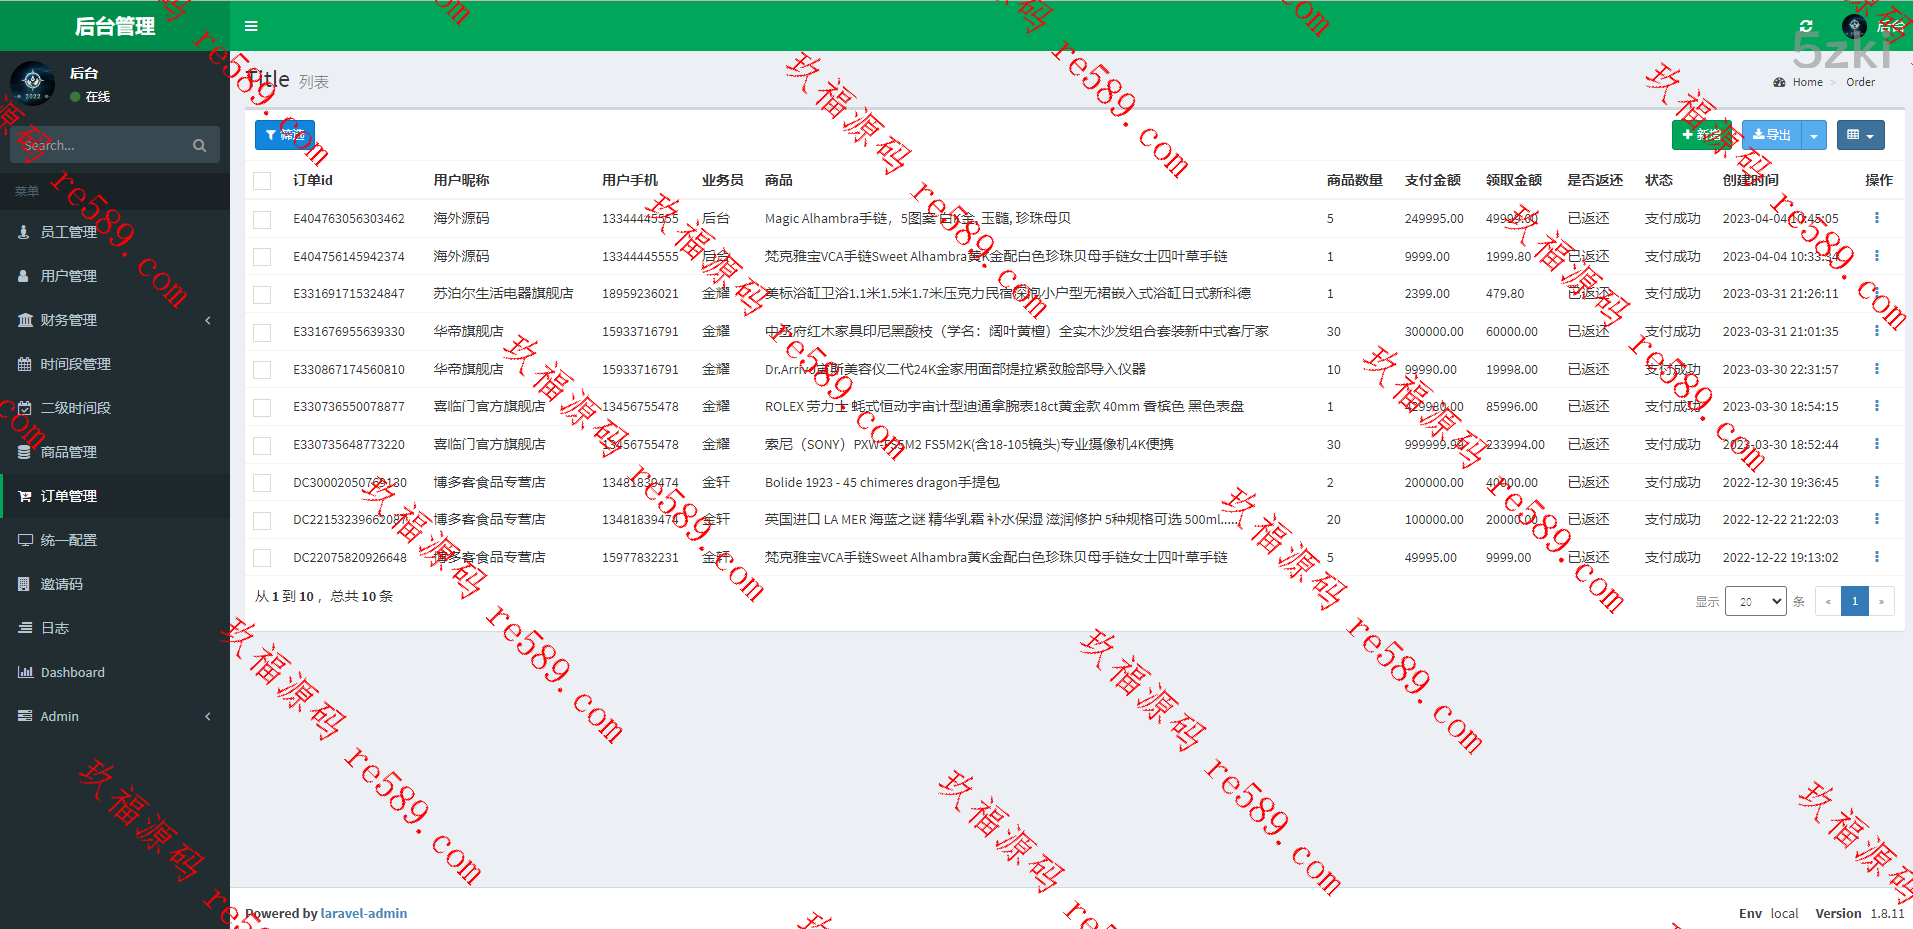Screen dimensions: 1913x929
Task: Click the search magnifier icon in sidebar
Action: [x=199, y=145]
